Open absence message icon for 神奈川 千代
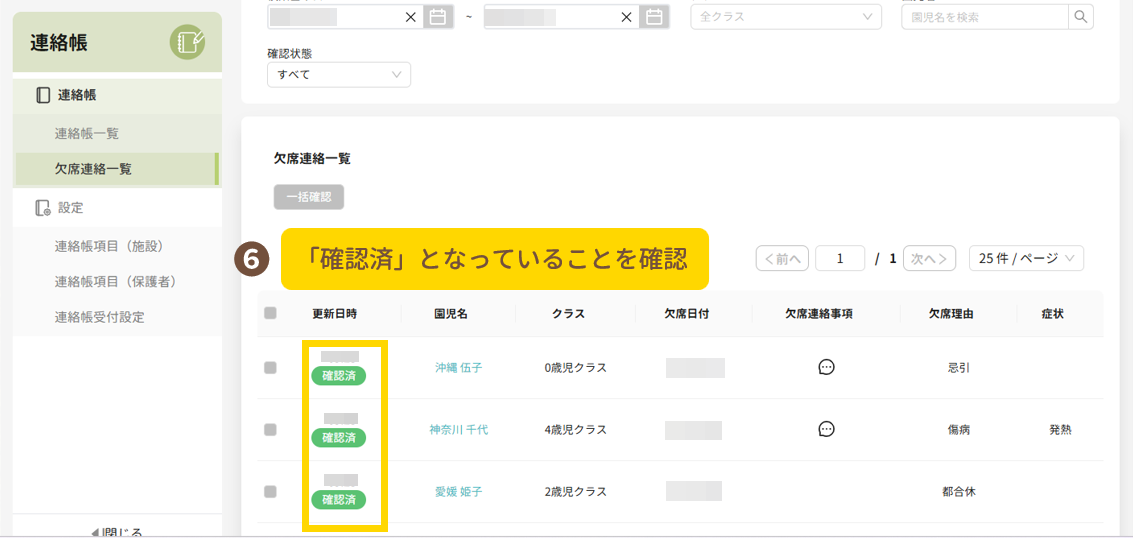 tap(826, 429)
